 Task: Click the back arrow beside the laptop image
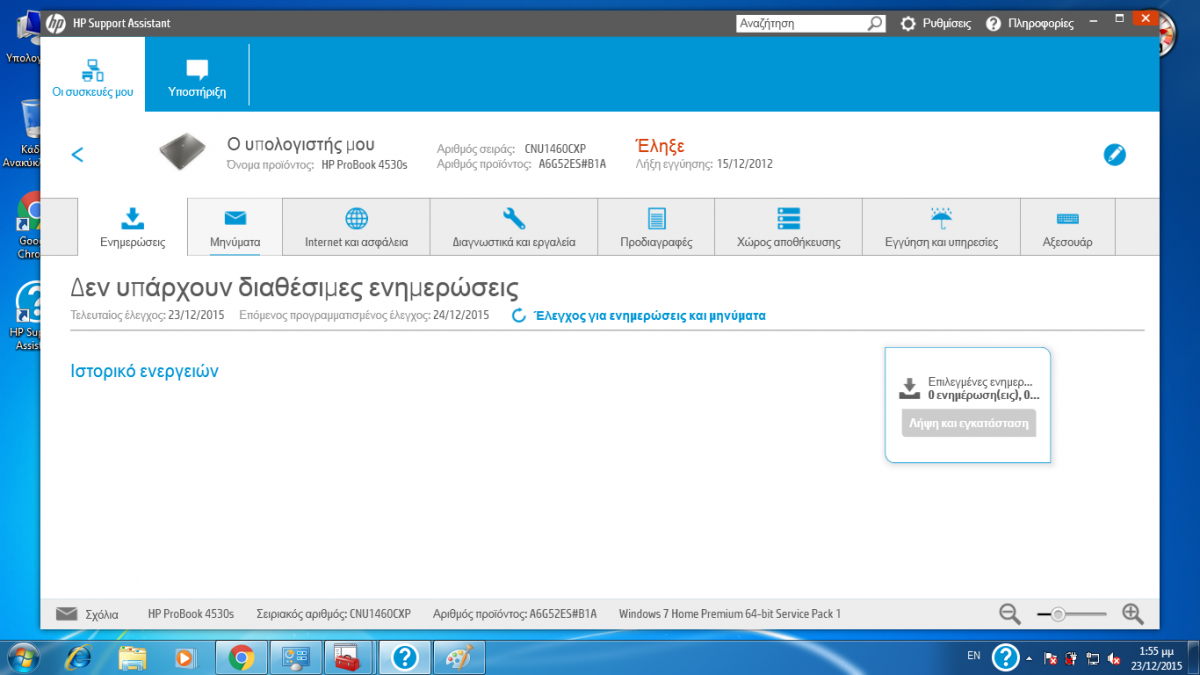click(77, 154)
